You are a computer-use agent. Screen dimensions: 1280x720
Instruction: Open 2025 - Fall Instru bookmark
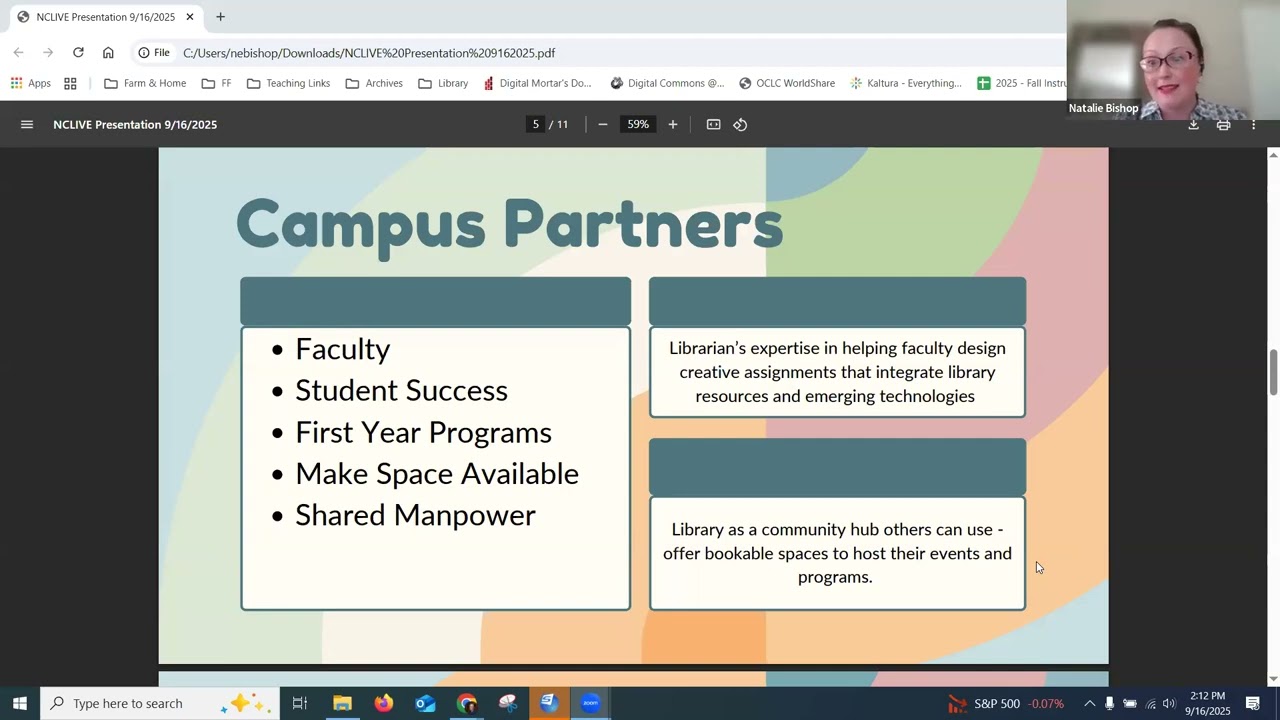pyautogui.click(x=1021, y=83)
